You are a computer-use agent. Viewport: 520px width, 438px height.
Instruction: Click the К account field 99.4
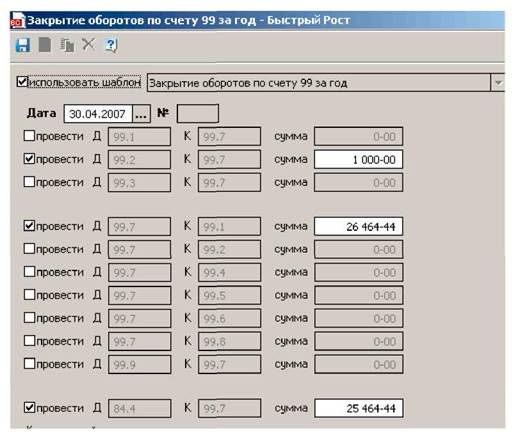(x=229, y=273)
